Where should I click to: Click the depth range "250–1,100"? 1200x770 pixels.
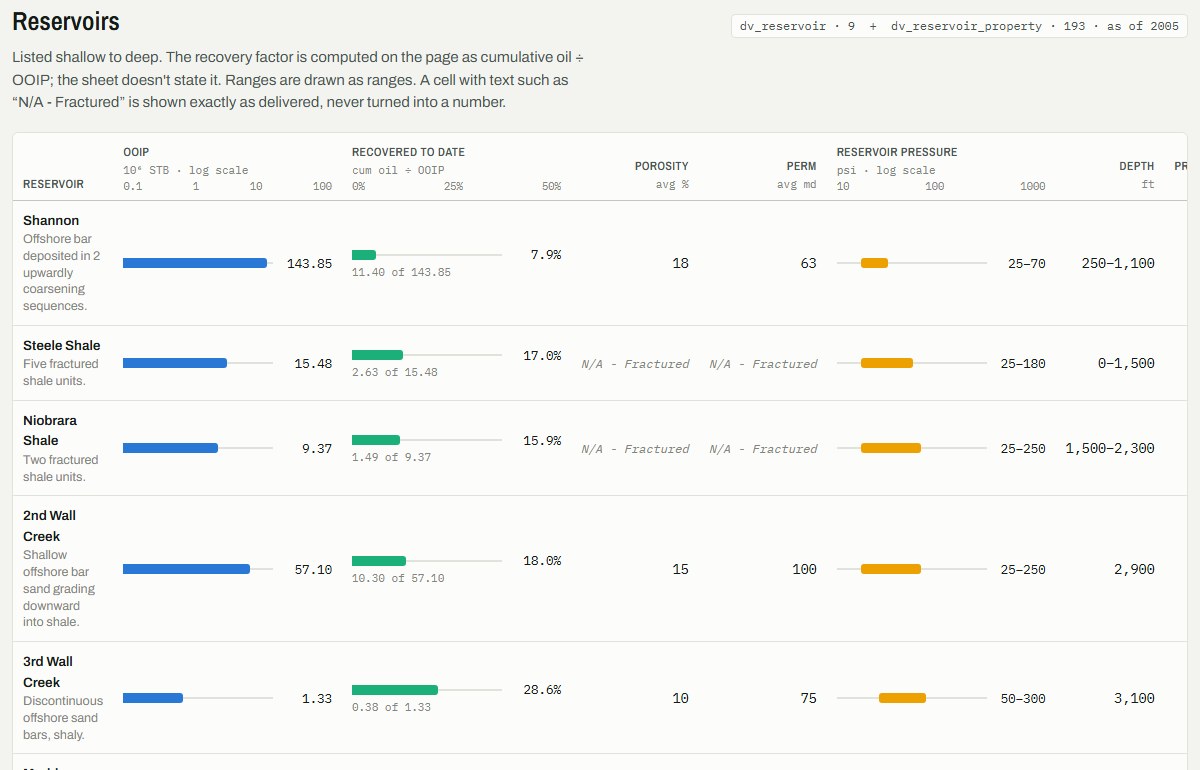[1118, 263]
